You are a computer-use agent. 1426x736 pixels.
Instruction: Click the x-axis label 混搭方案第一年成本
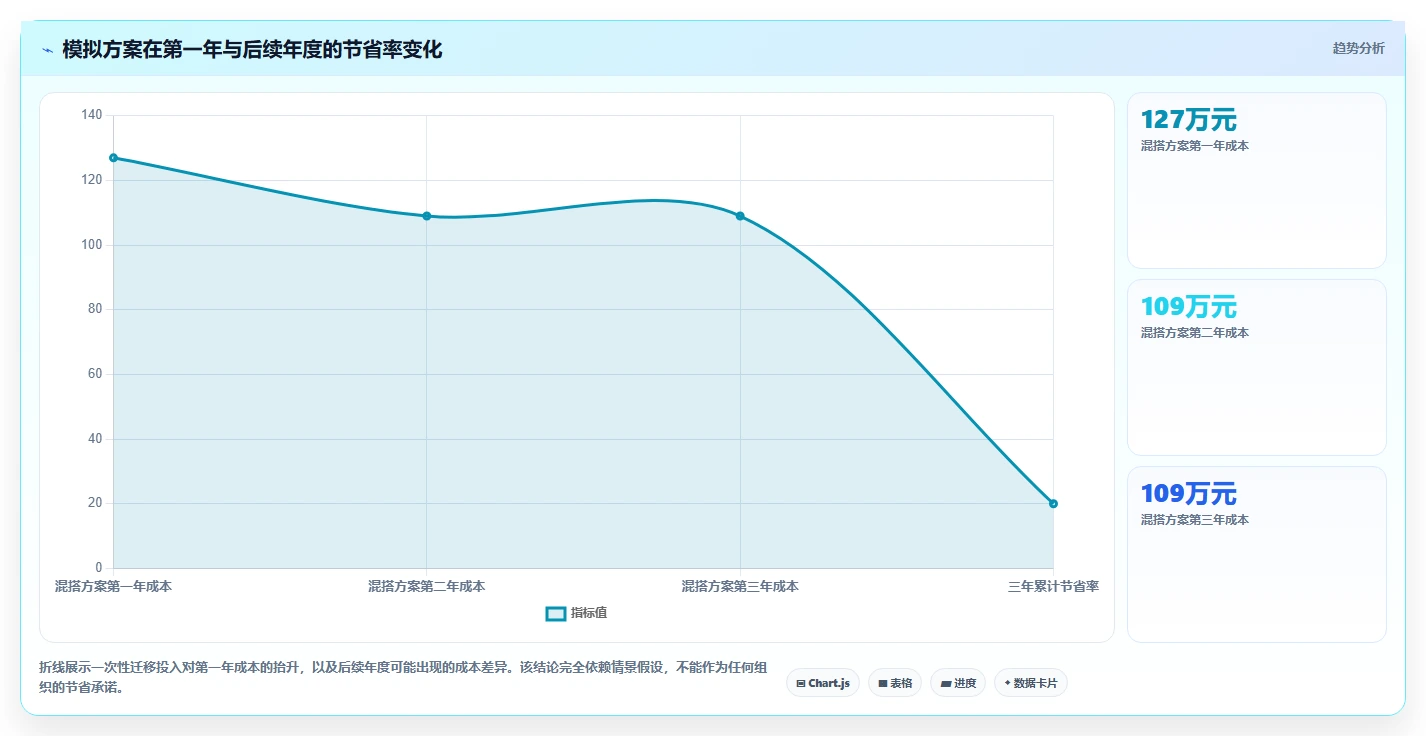pyautogui.click(x=113, y=586)
